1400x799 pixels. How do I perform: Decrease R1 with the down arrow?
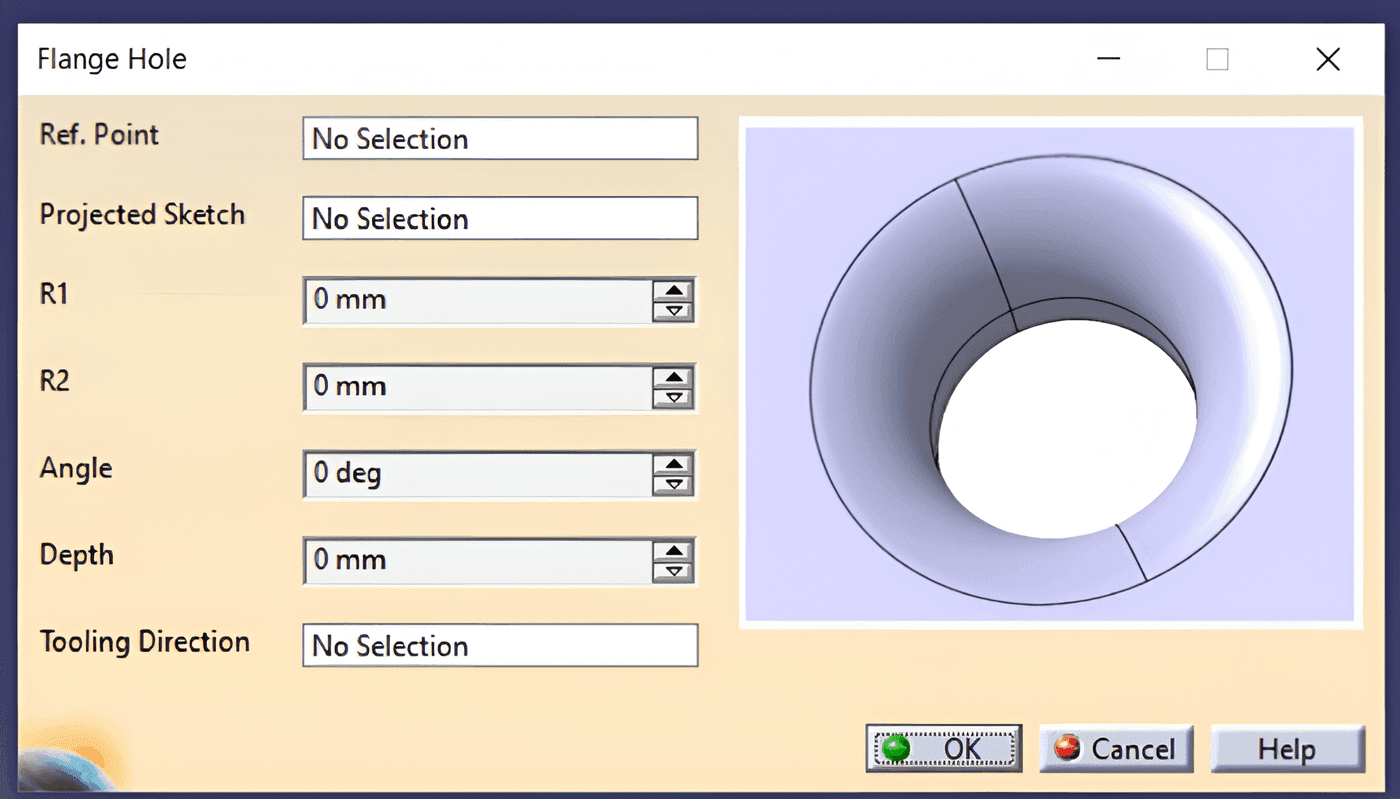674,311
